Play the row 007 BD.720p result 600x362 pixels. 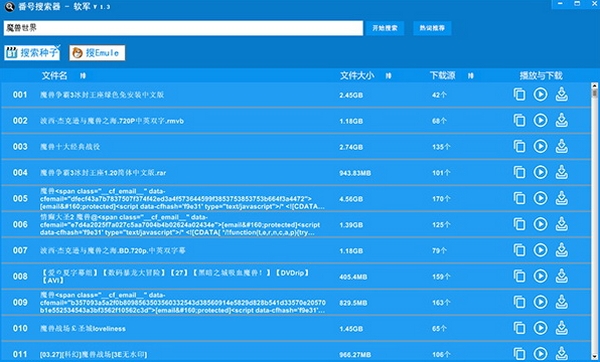tap(540, 250)
